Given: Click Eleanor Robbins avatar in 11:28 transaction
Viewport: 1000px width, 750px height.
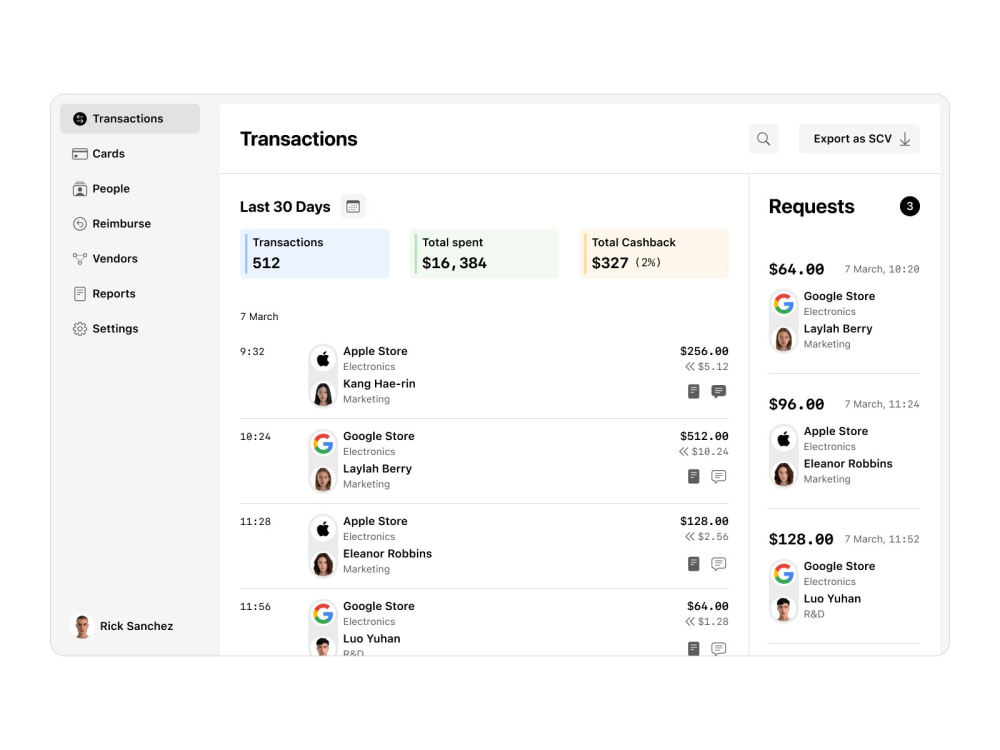Looking at the screenshot, I should 323,563.
